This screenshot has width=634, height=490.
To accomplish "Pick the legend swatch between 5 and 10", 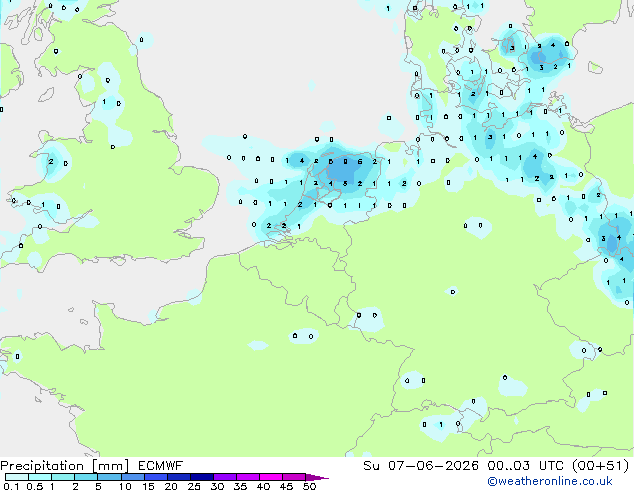I will coord(110,477).
